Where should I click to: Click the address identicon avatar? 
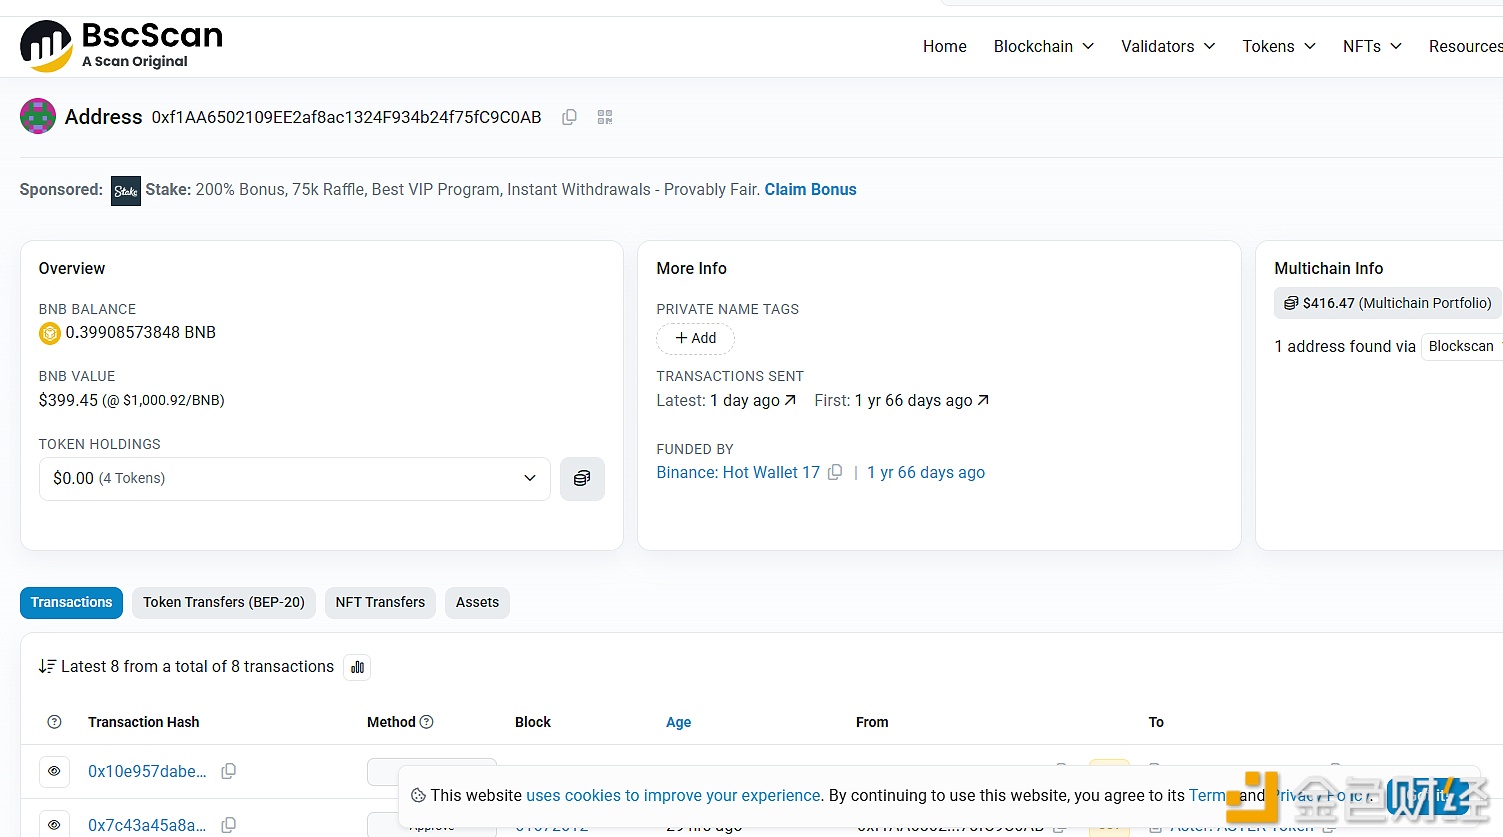click(38, 117)
